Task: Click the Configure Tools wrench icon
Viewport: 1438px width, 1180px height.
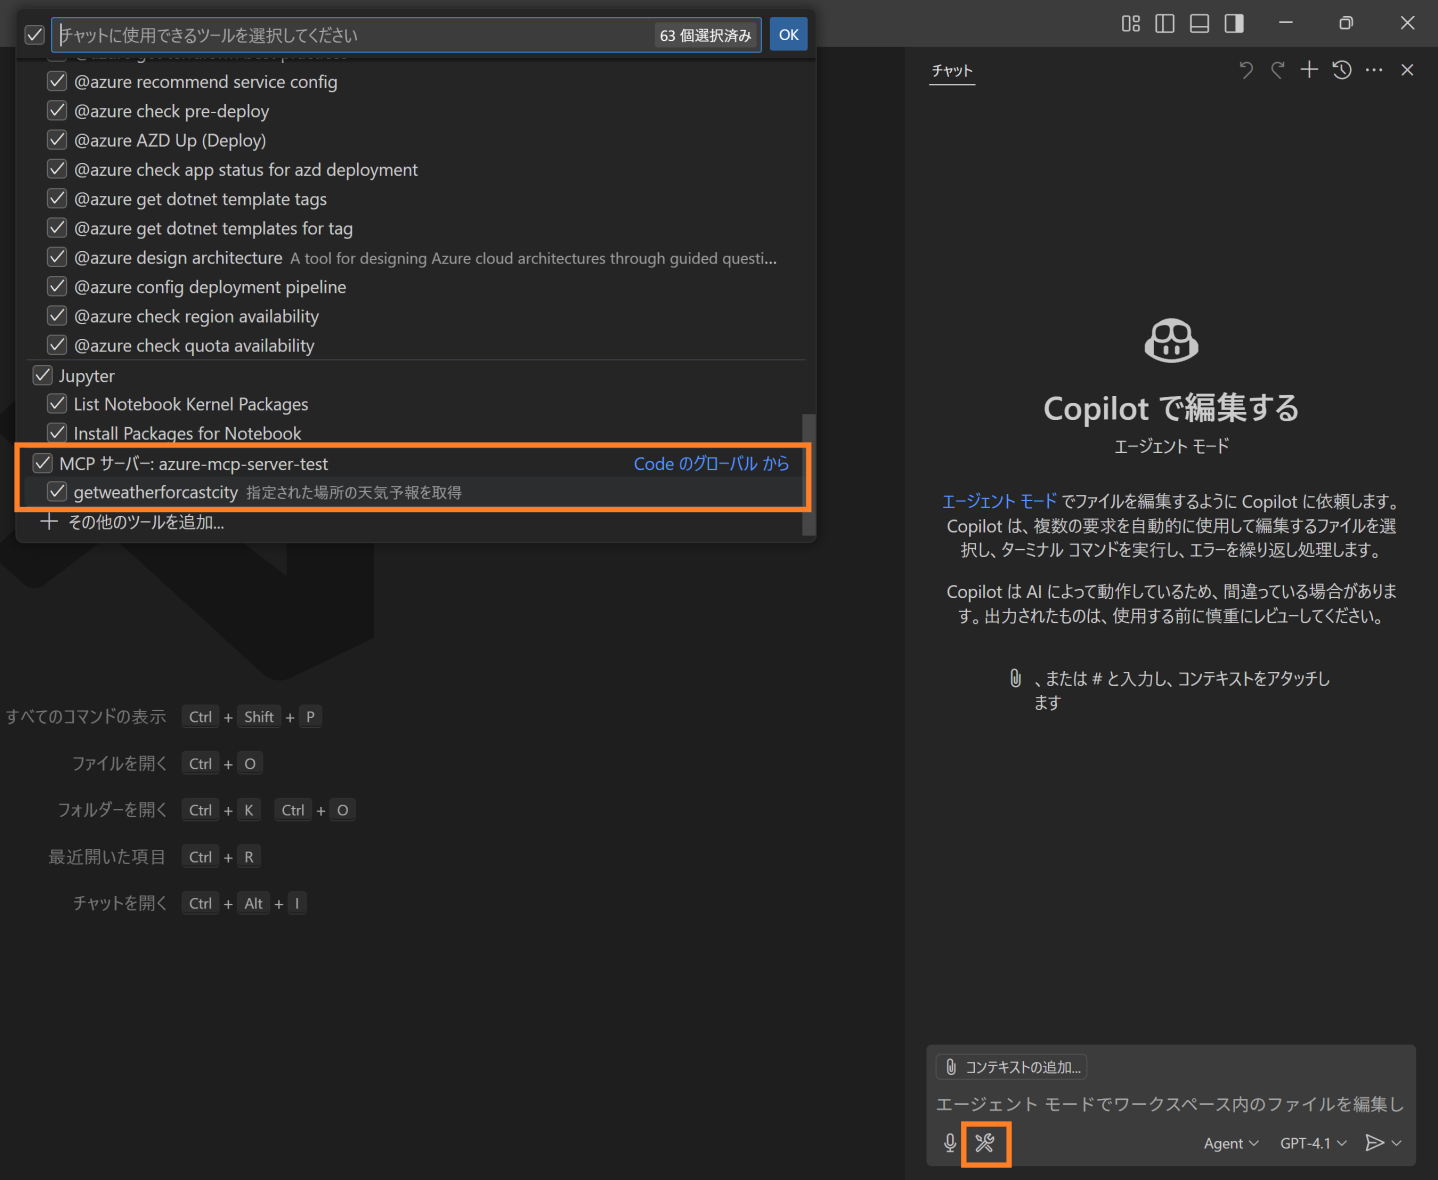Action: (x=985, y=1143)
